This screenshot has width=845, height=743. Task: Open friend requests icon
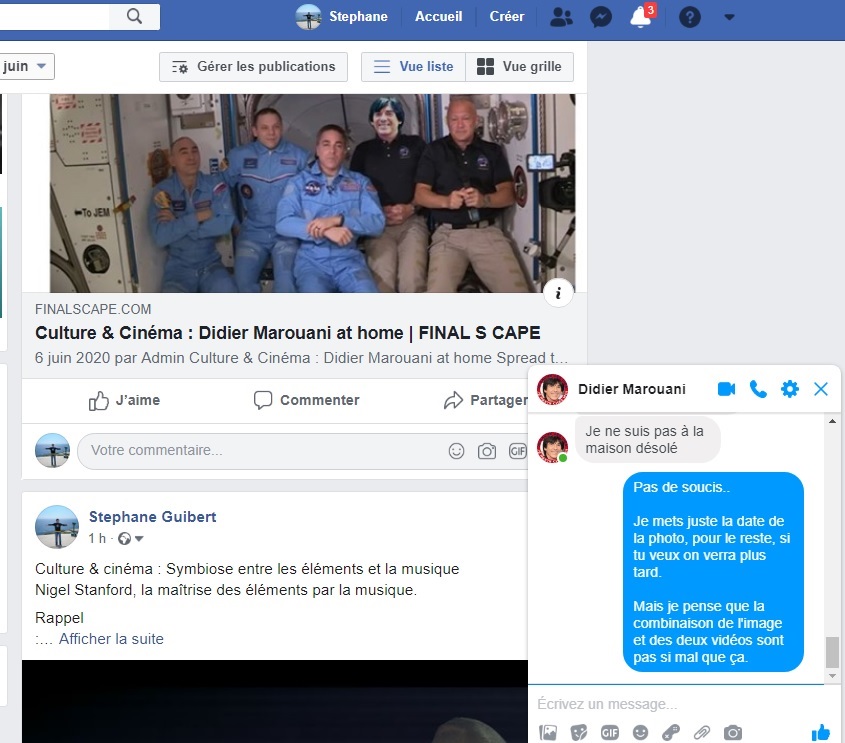click(x=561, y=17)
